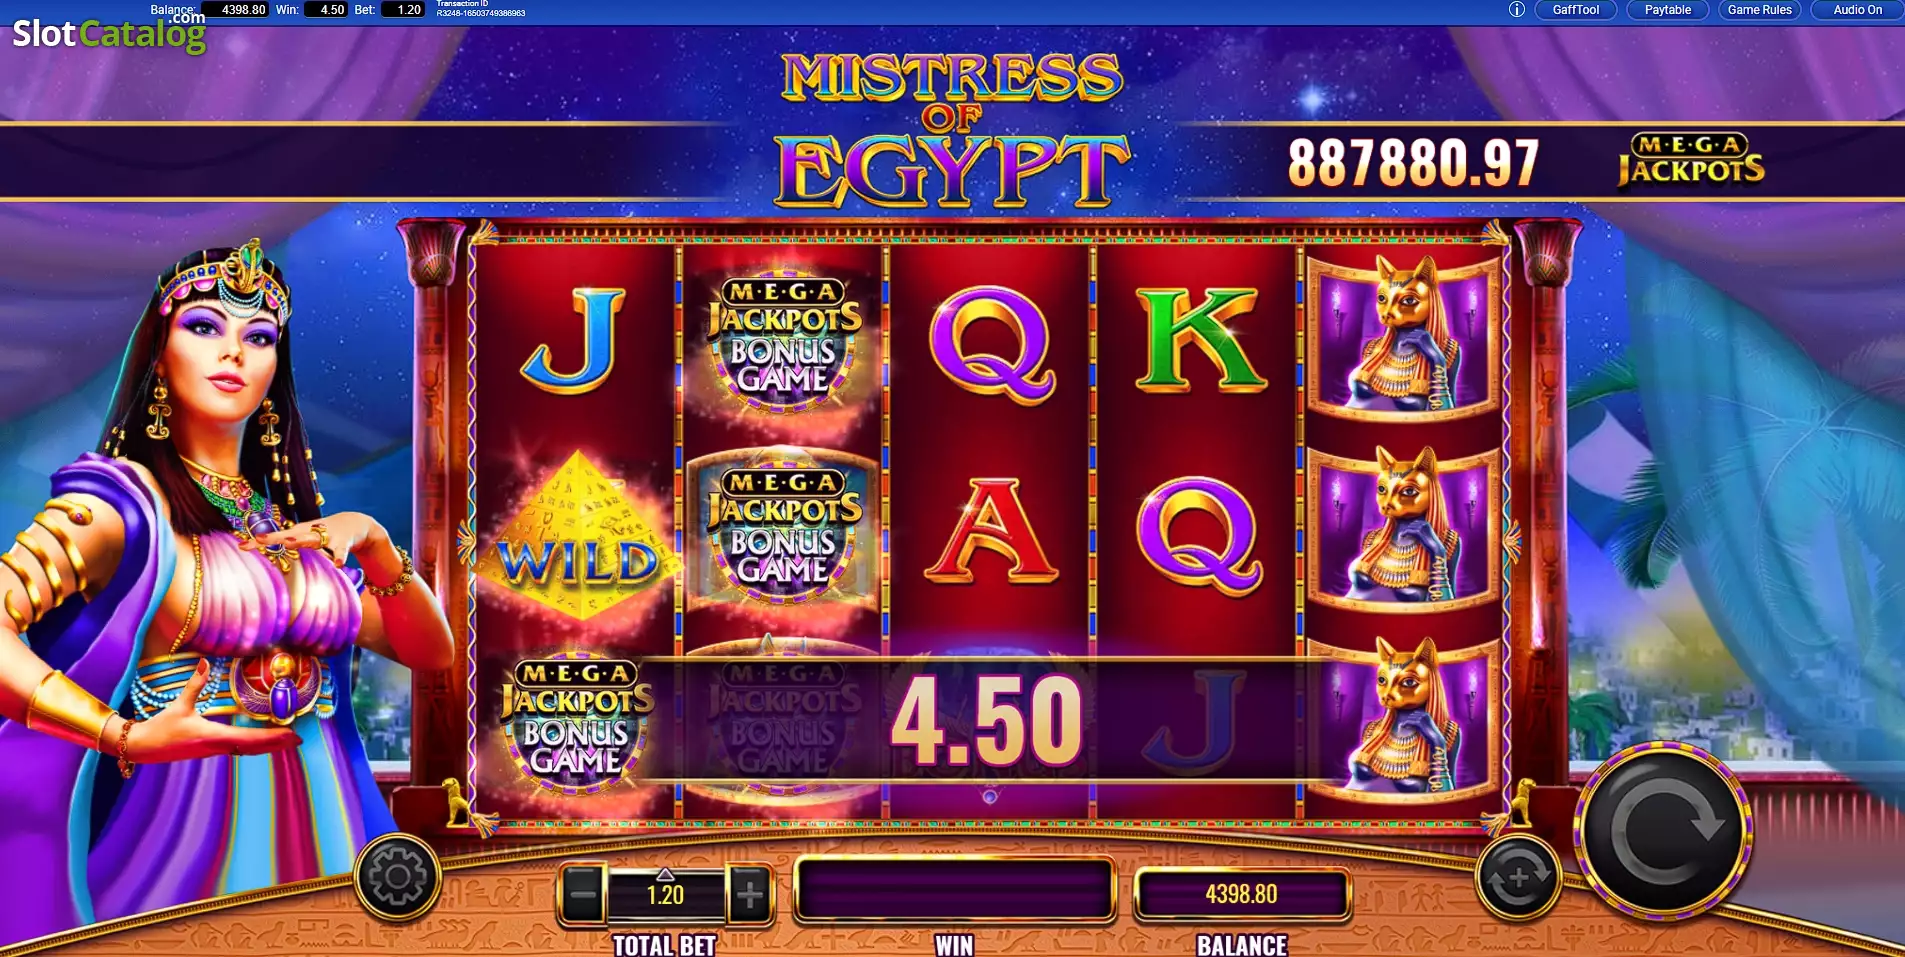Screen dimensions: 1905x957
Task: Open the autoplay options button
Action: coord(1517,879)
